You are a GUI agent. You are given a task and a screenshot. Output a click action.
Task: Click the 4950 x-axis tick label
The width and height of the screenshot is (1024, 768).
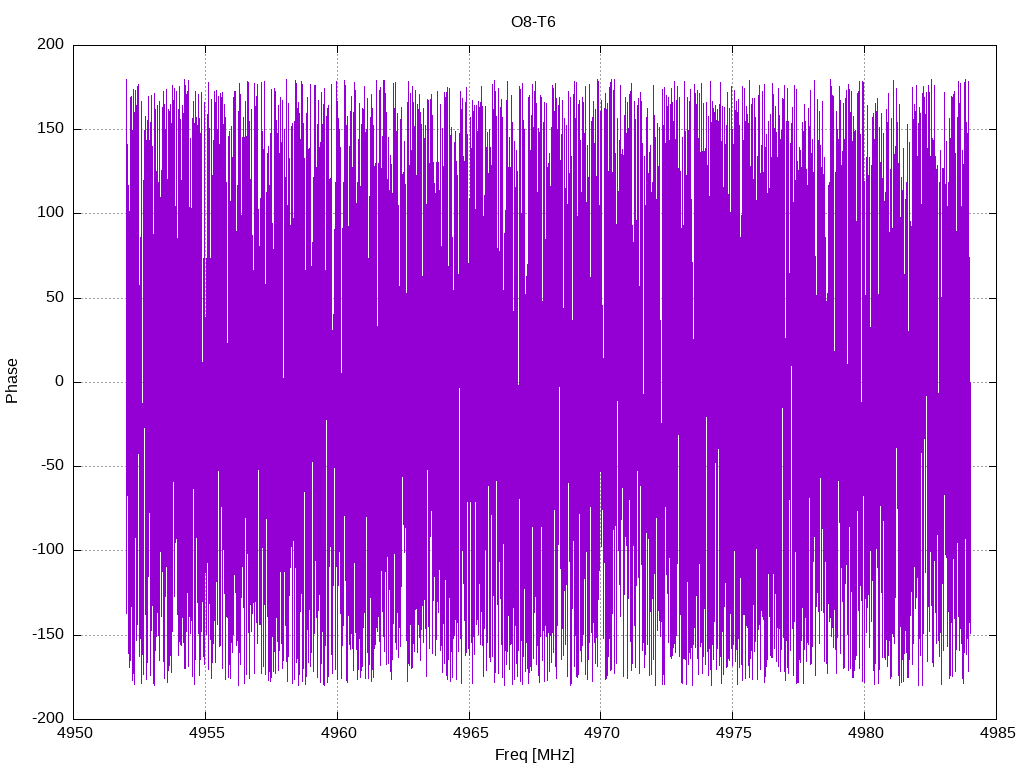pyautogui.click(x=74, y=733)
